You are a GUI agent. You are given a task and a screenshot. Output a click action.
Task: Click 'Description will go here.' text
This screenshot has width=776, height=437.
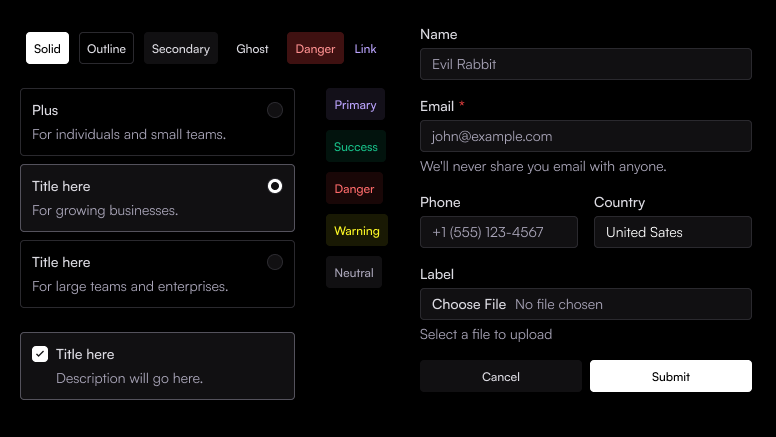pyautogui.click(x=130, y=378)
